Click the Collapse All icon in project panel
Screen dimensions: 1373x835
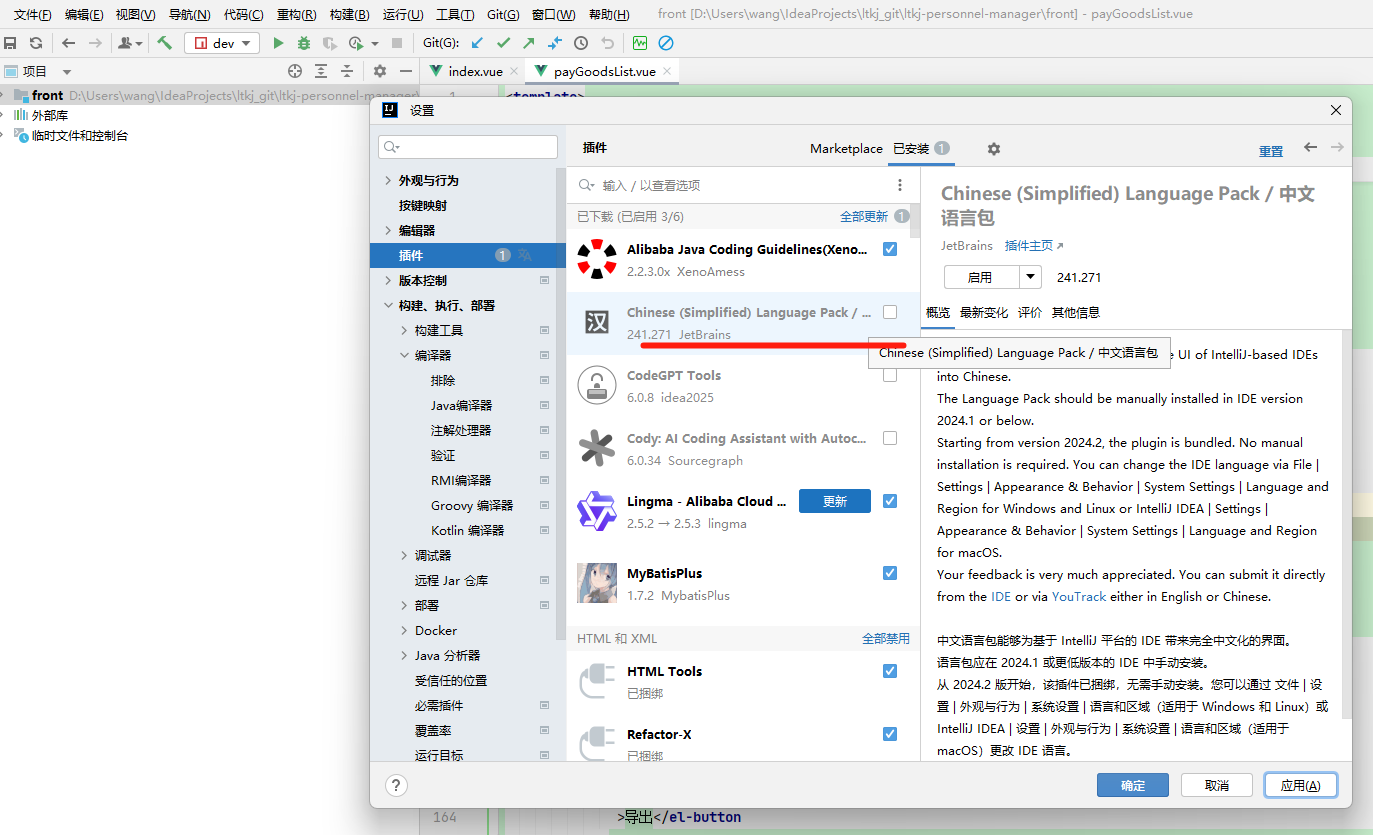pyautogui.click(x=347, y=71)
